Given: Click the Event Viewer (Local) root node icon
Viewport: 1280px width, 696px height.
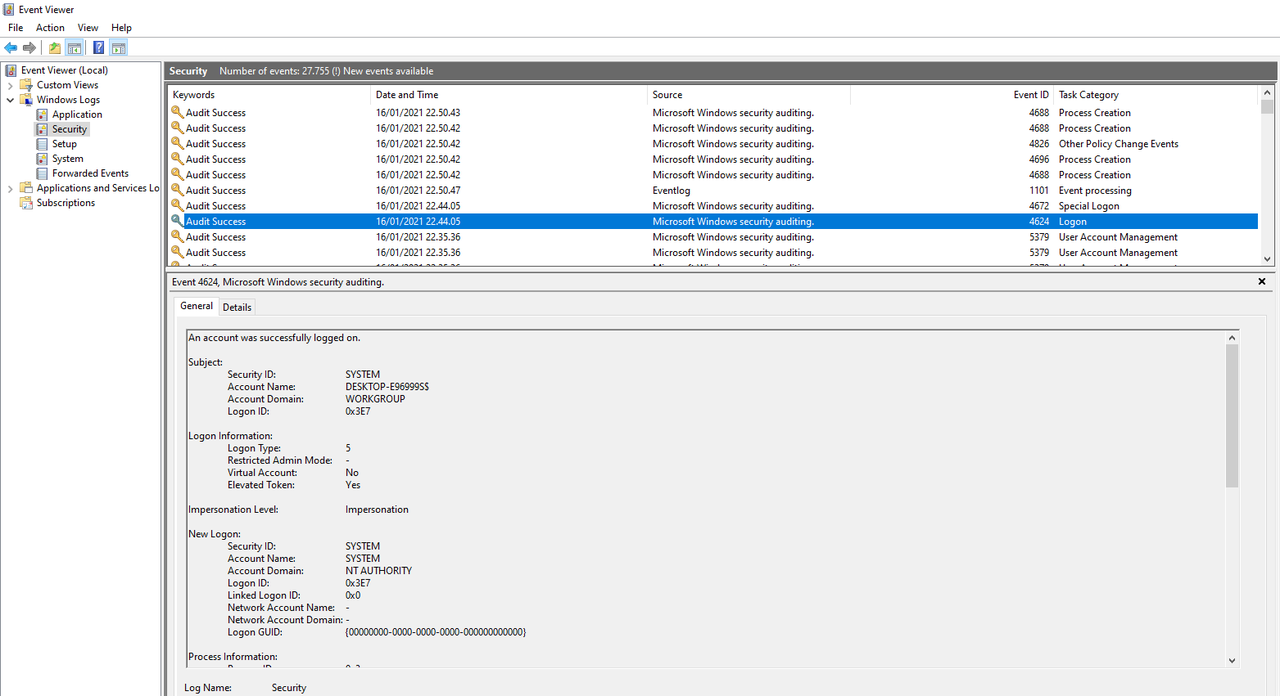Looking at the screenshot, I should pos(11,70).
